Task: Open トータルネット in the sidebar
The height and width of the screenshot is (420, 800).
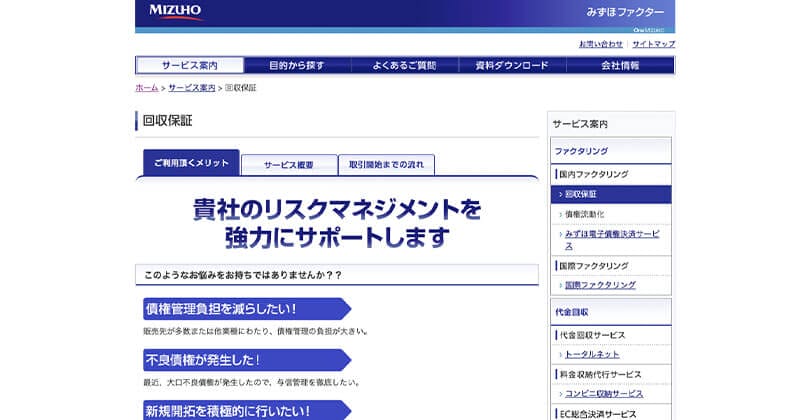Action: pos(592,354)
